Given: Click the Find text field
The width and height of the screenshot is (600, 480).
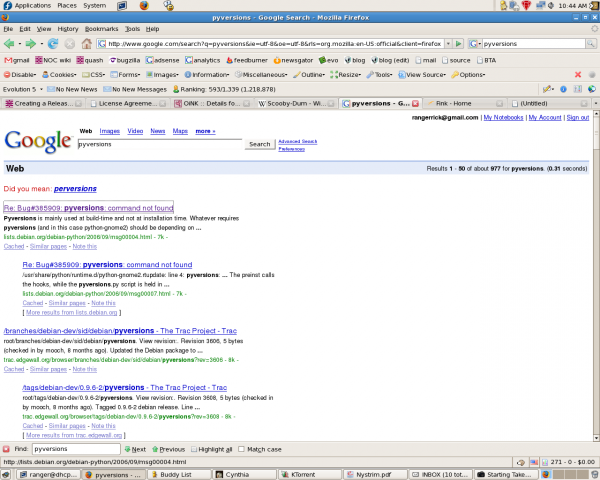Looking at the screenshot, I should point(76,449).
